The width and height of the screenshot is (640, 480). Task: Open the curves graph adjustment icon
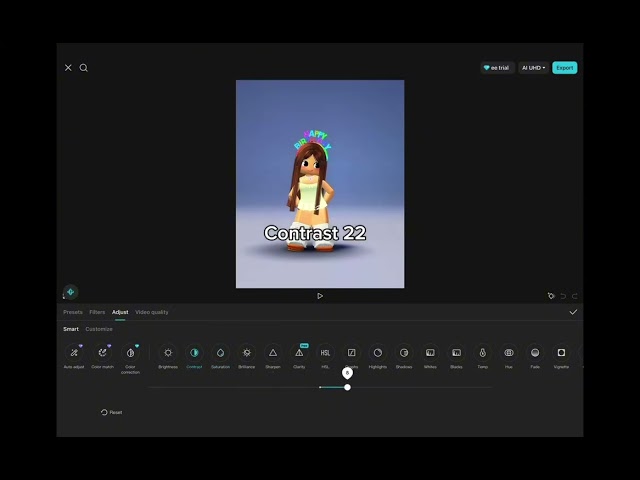(x=351, y=353)
